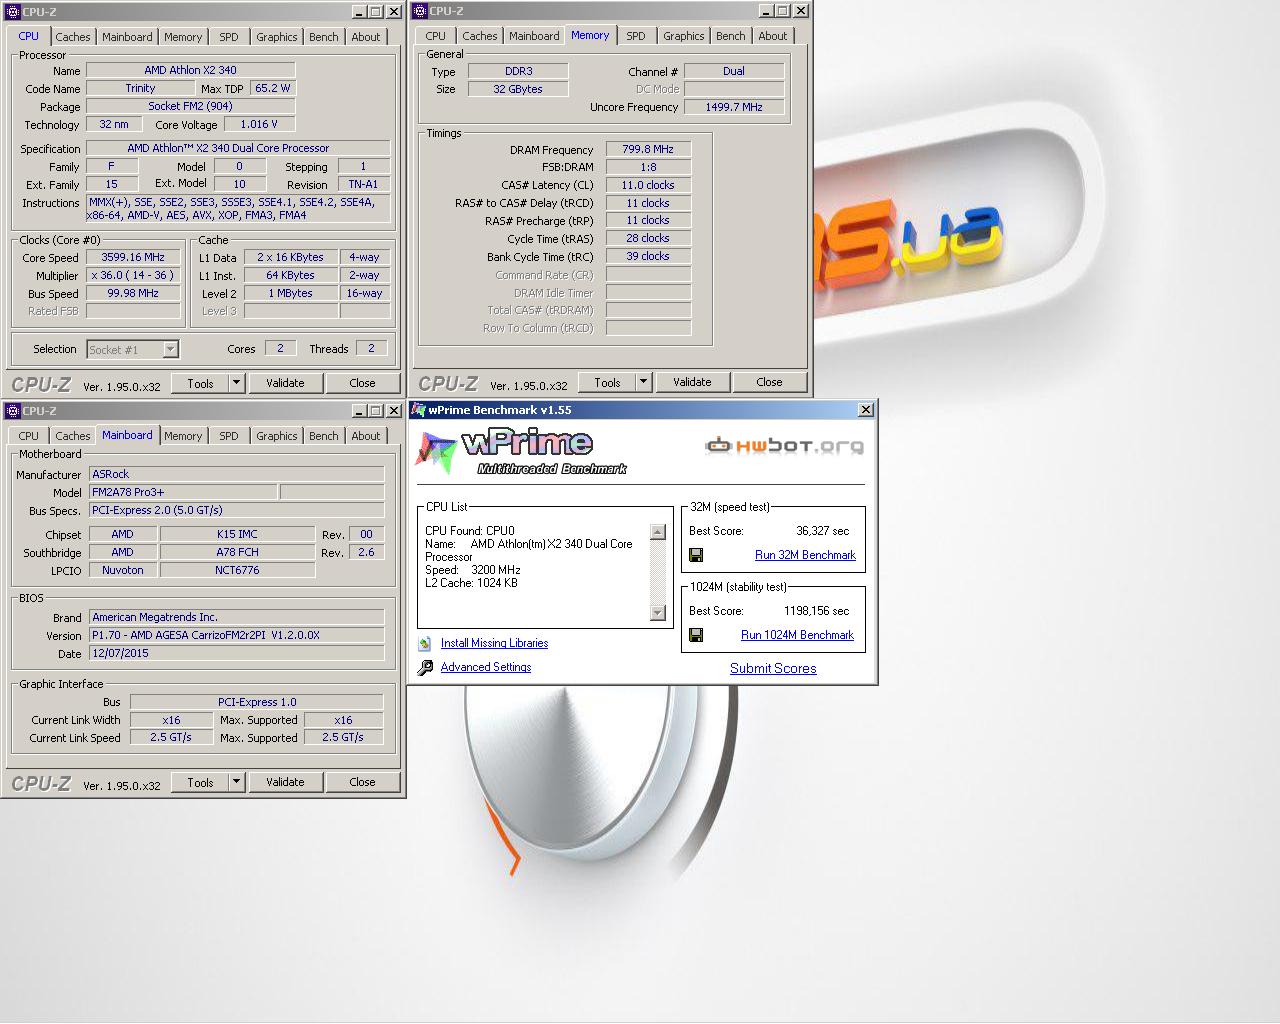The image size is (1280, 1024).
Task: Click the Channel # value Dual
Action: 734,71
